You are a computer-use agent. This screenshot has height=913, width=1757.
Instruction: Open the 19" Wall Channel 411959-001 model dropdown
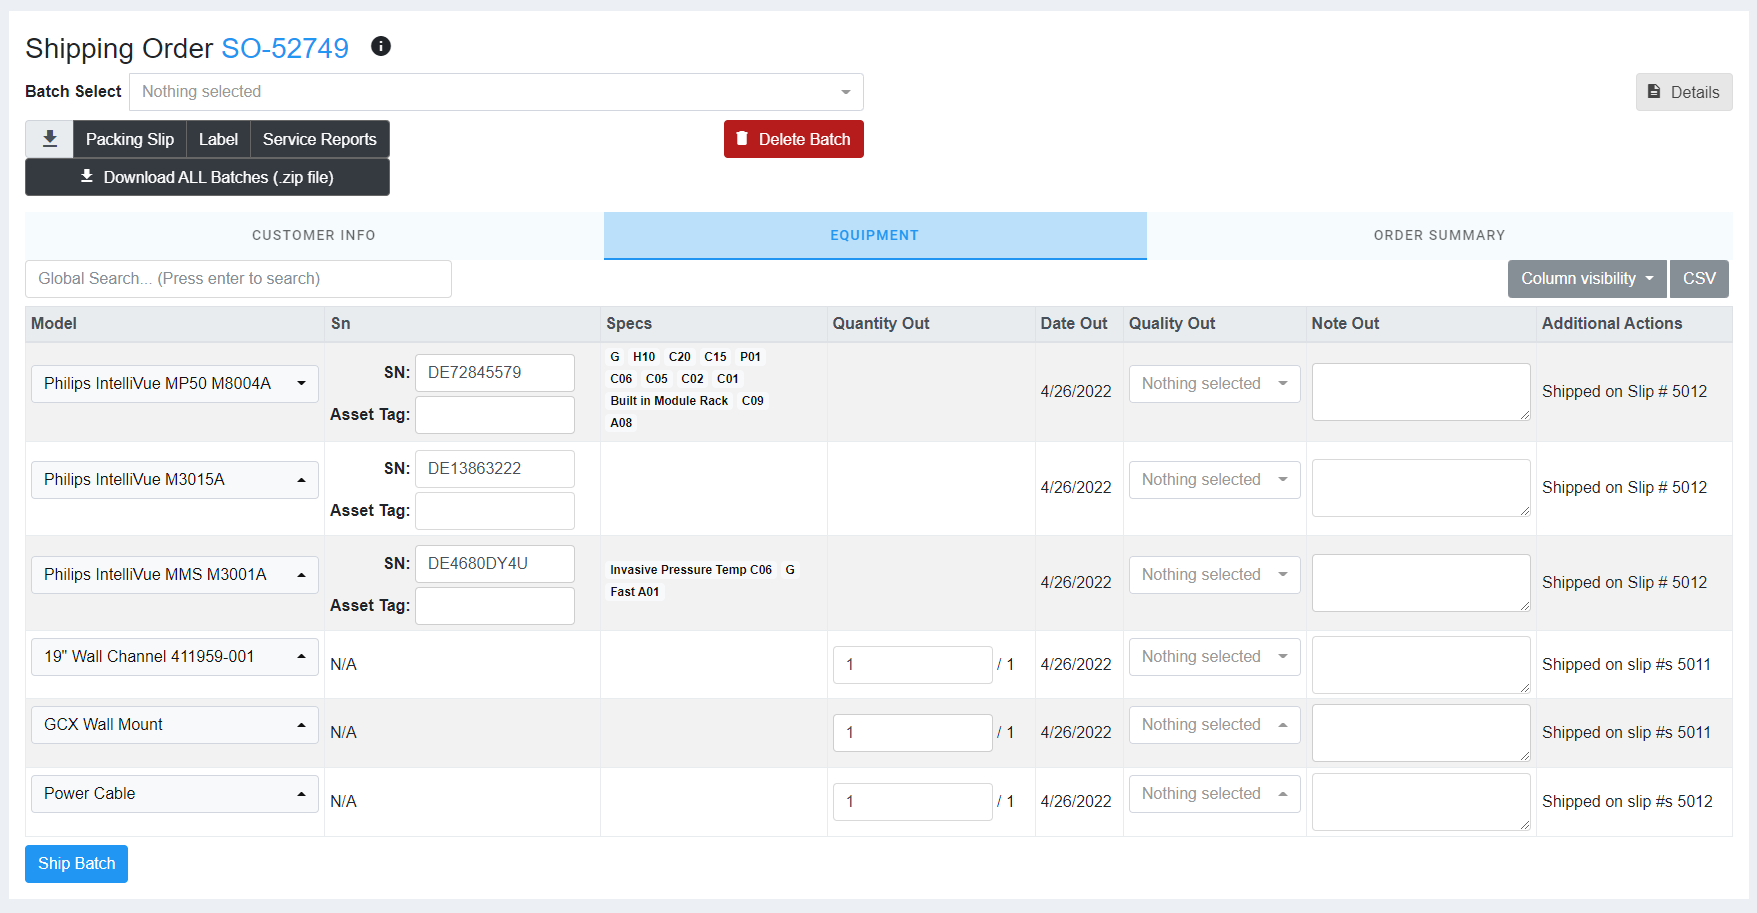coord(175,657)
